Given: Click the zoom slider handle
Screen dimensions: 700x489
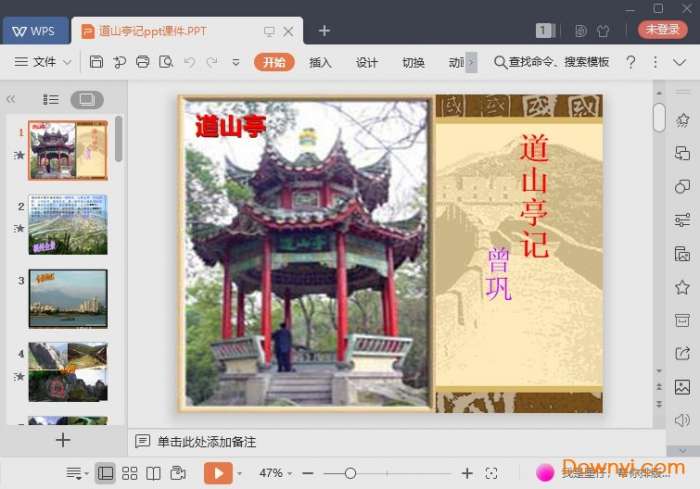Looking at the screenshot, I should (x=350, y=473).
